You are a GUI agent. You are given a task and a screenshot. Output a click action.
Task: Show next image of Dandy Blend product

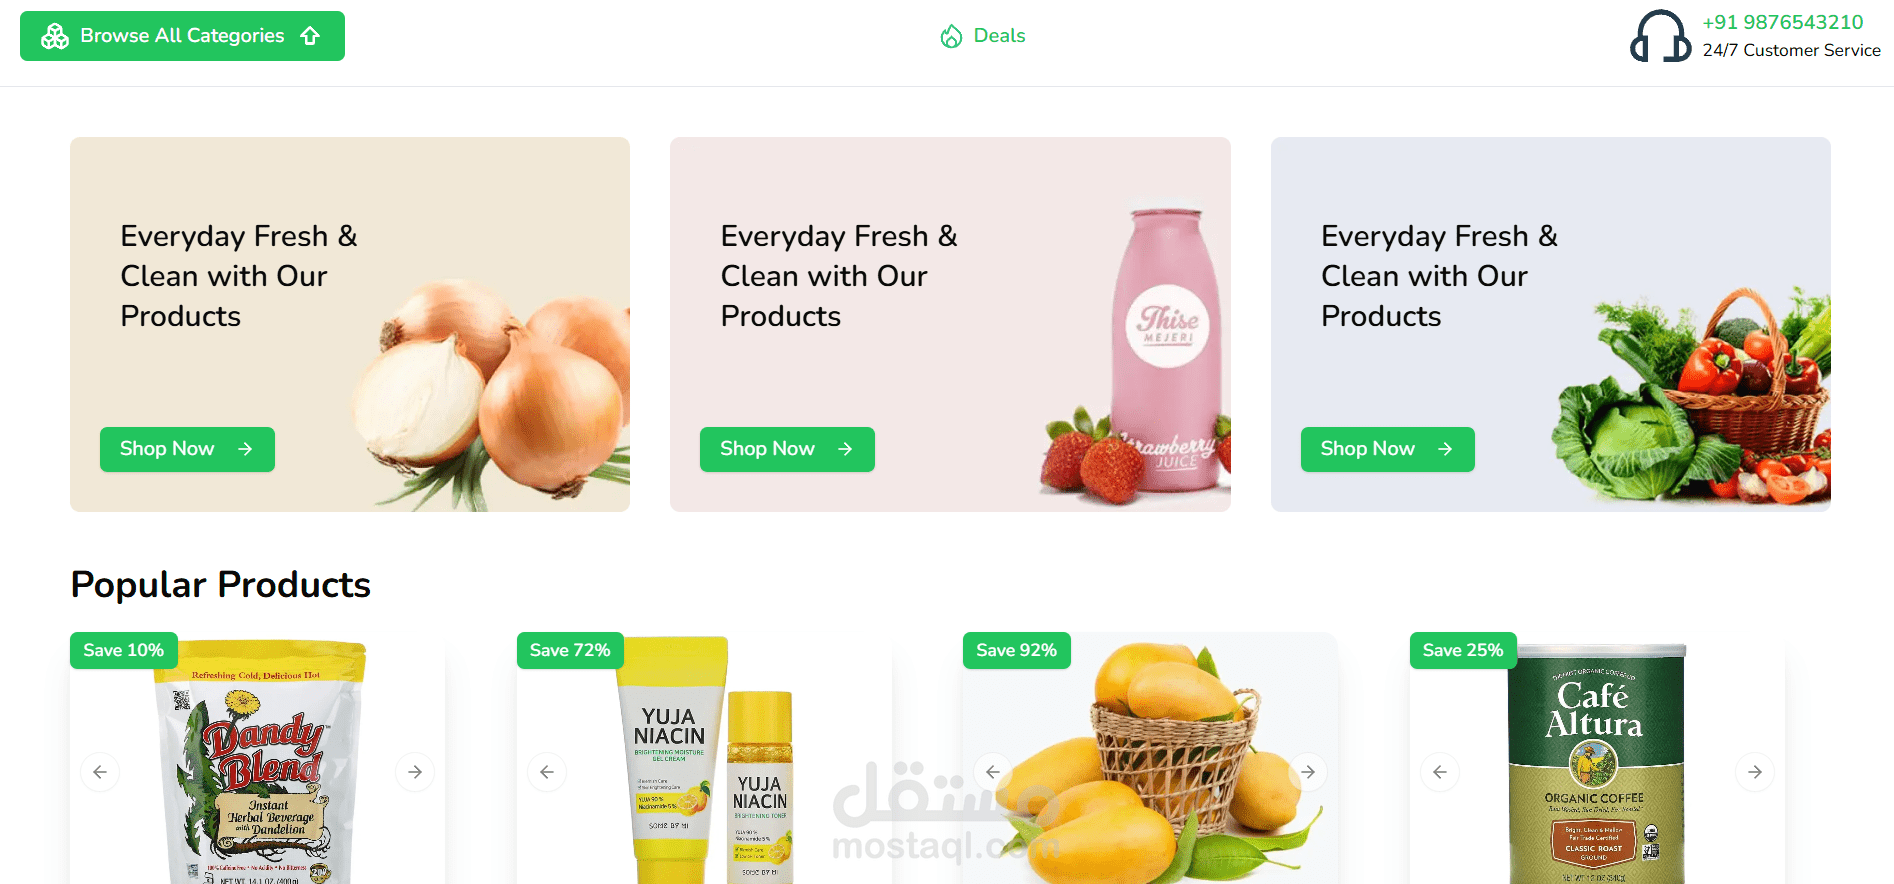coord(415,772)
